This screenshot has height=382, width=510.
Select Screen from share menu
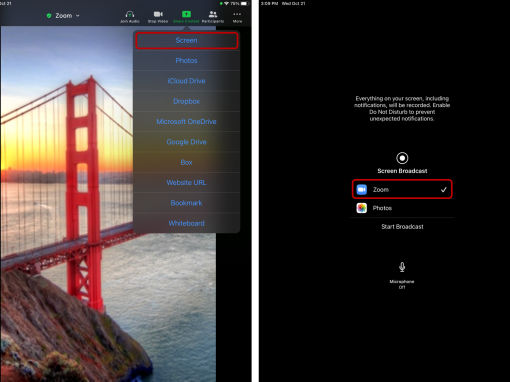(x=187, y=40)
